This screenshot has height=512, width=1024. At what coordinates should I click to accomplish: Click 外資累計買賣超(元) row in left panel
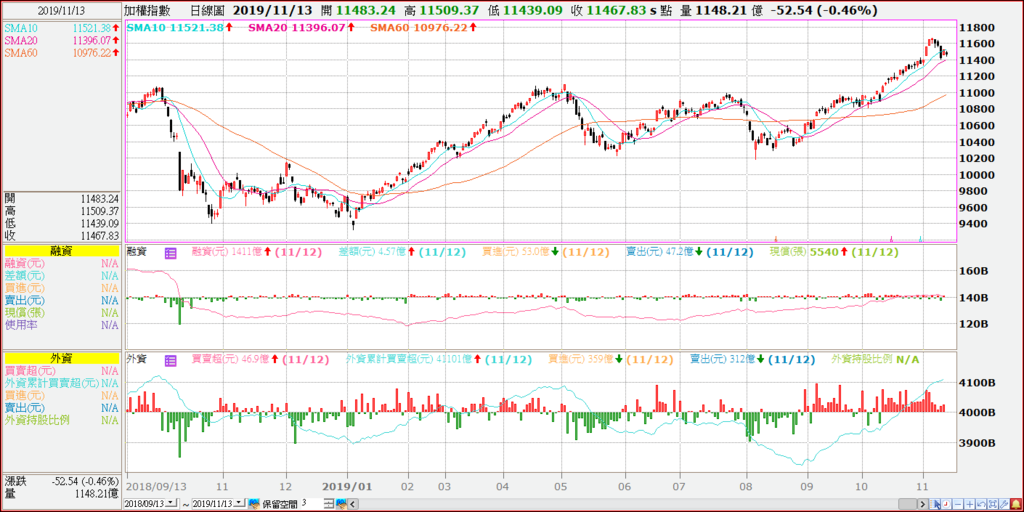point(61,383)
